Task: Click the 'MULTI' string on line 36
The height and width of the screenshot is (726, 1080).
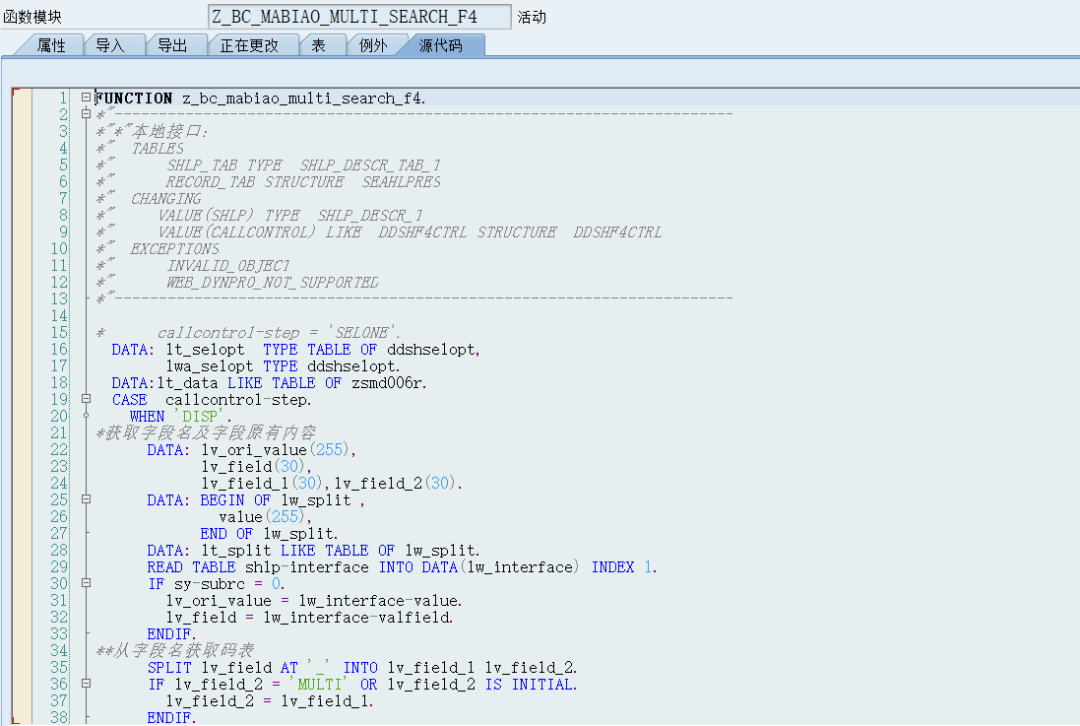Action: [x=318, y=684]
